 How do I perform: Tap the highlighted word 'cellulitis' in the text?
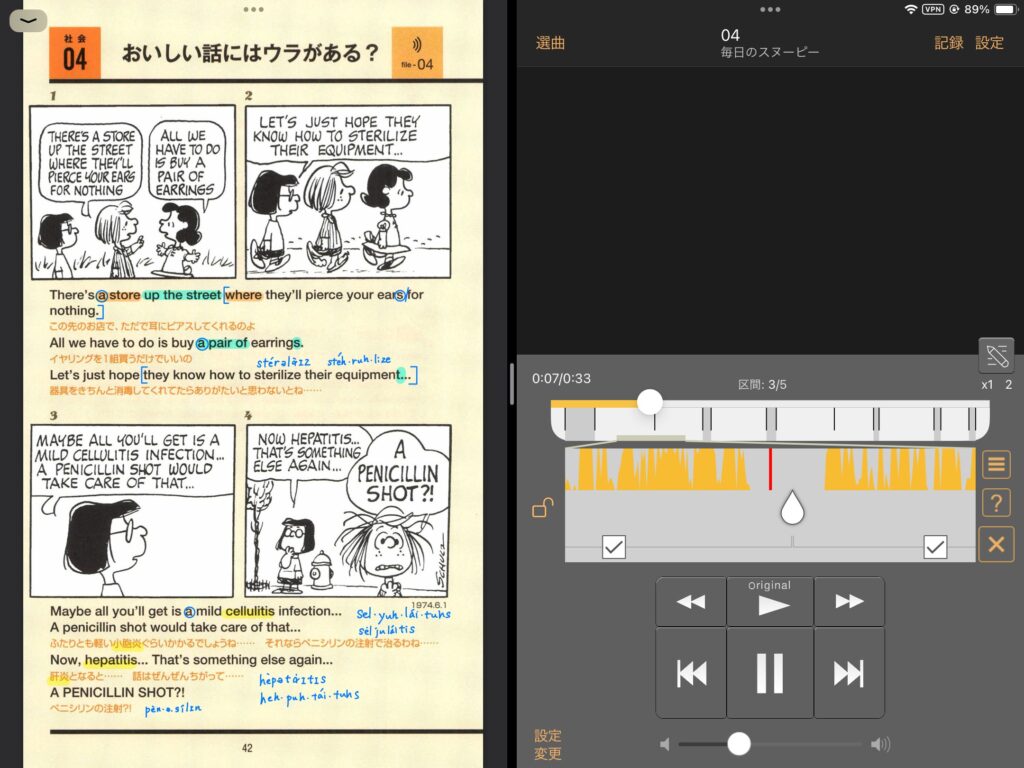click(x=249, y=611)
